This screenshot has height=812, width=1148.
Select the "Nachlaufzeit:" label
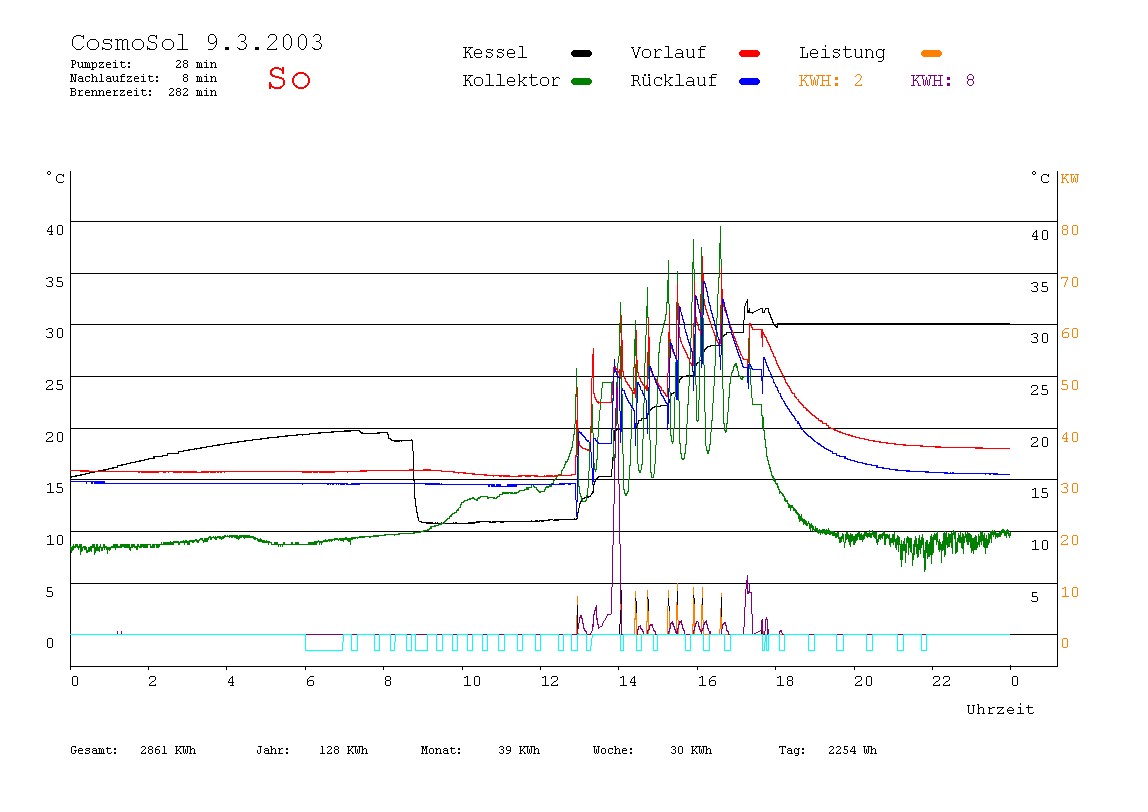tap(115, 78)
